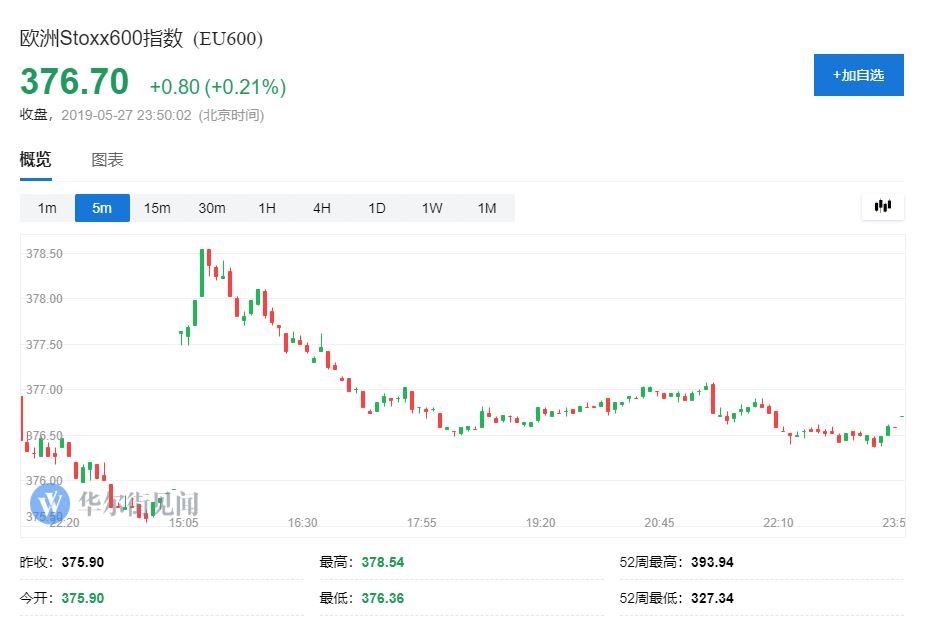The image size is (926, 641).
Task: Select the 概览 overview tab
Action: pyautogui.click(x=36, y=160)
